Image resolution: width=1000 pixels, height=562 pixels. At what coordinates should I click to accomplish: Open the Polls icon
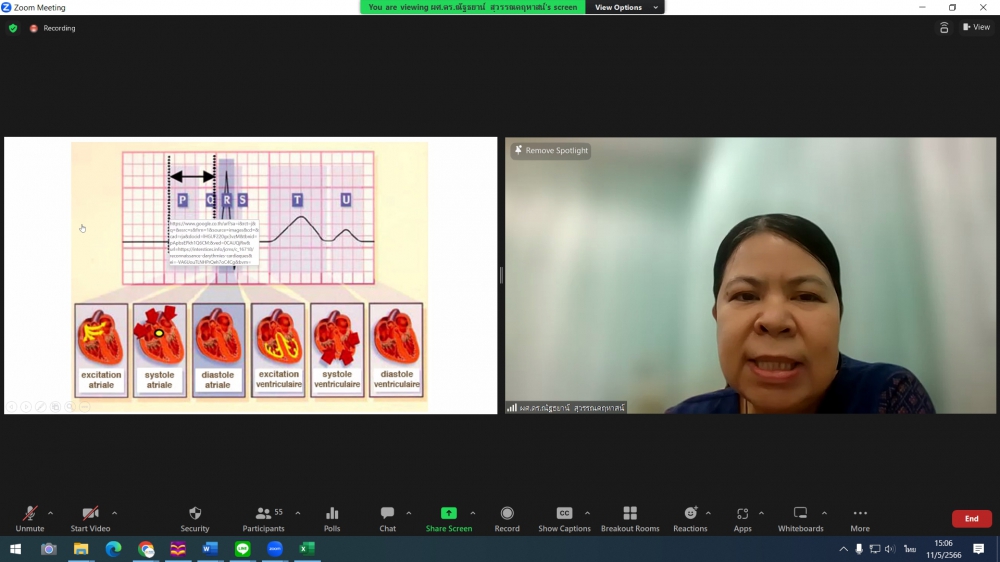[x=332, y=518]
